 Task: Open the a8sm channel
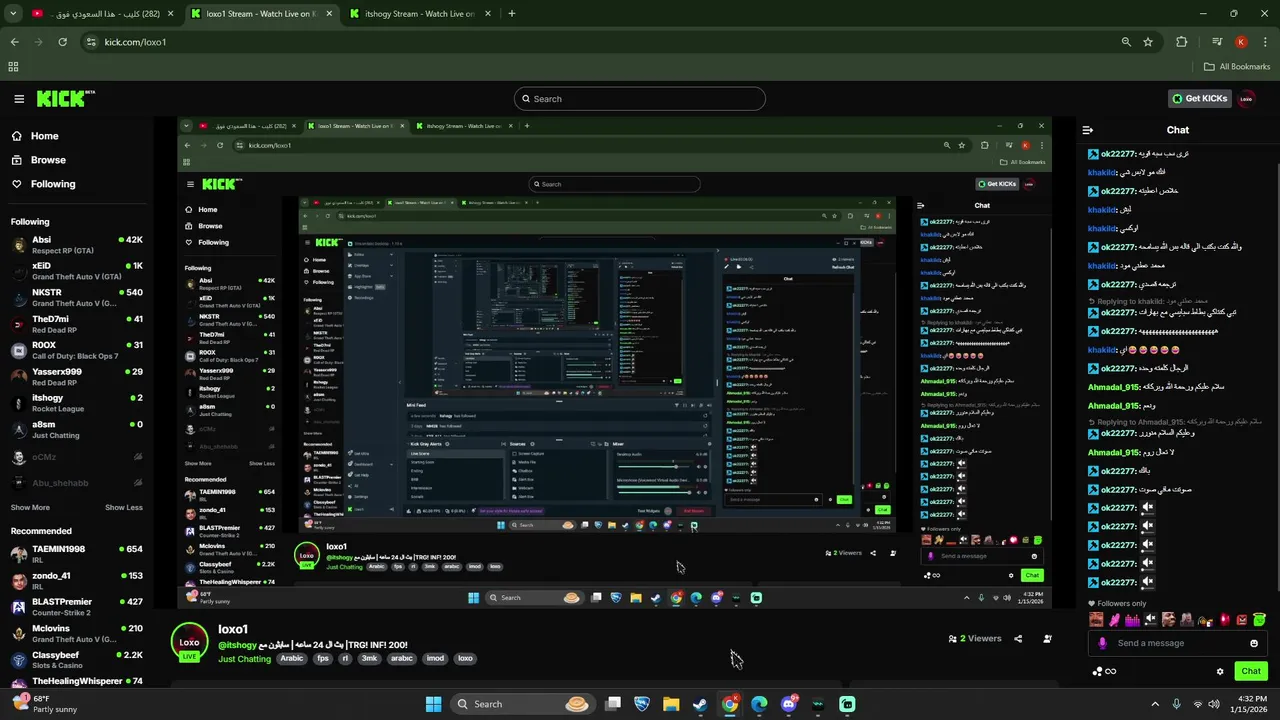coord(76,429)
